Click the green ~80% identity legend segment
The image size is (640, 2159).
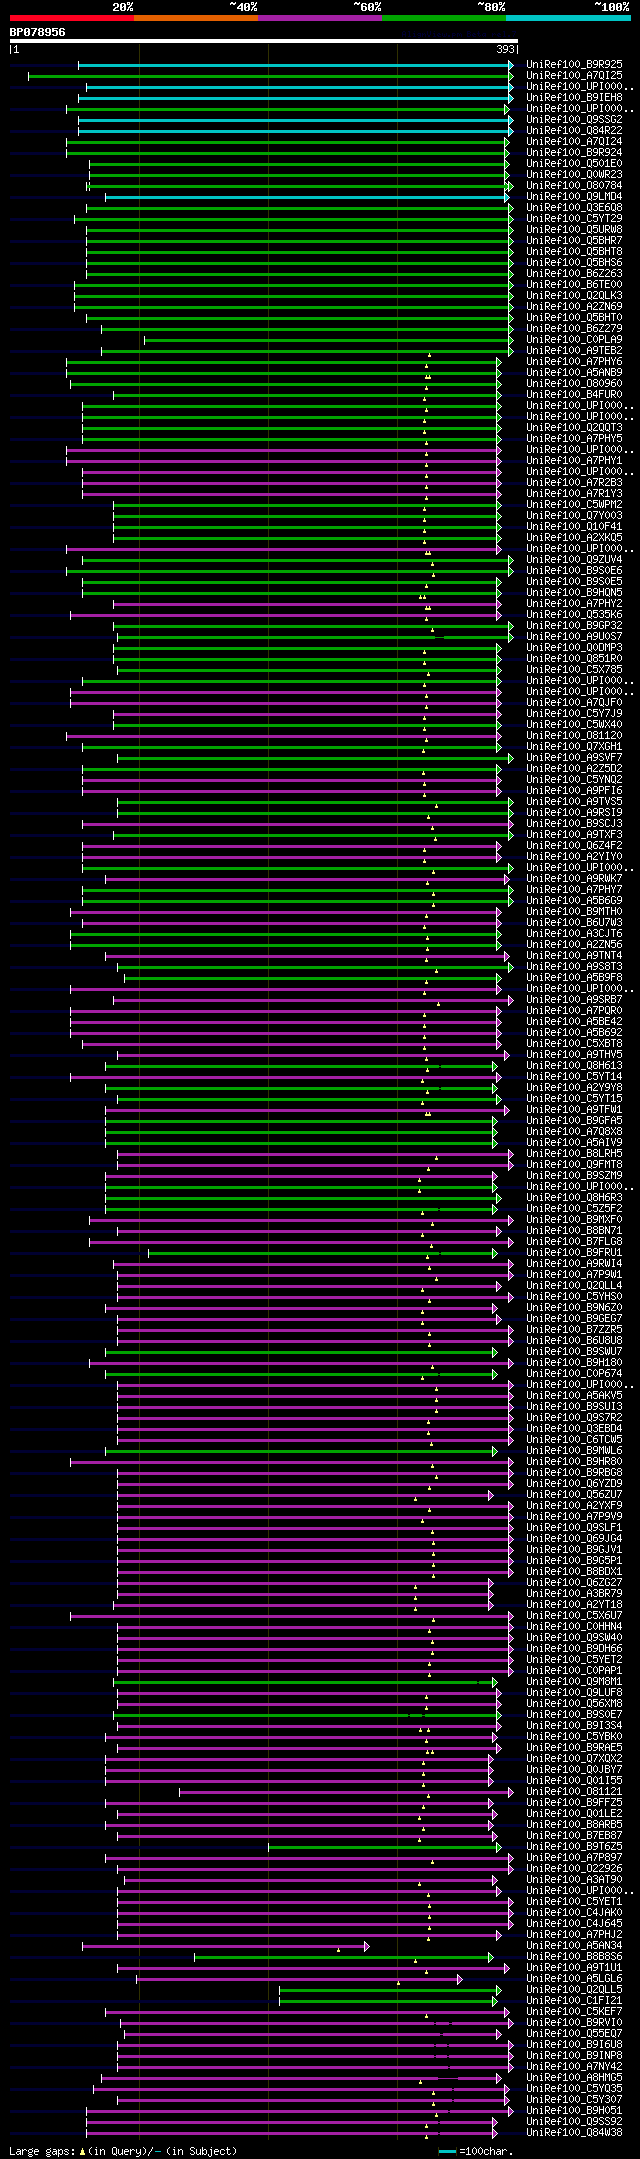point(444,17)
